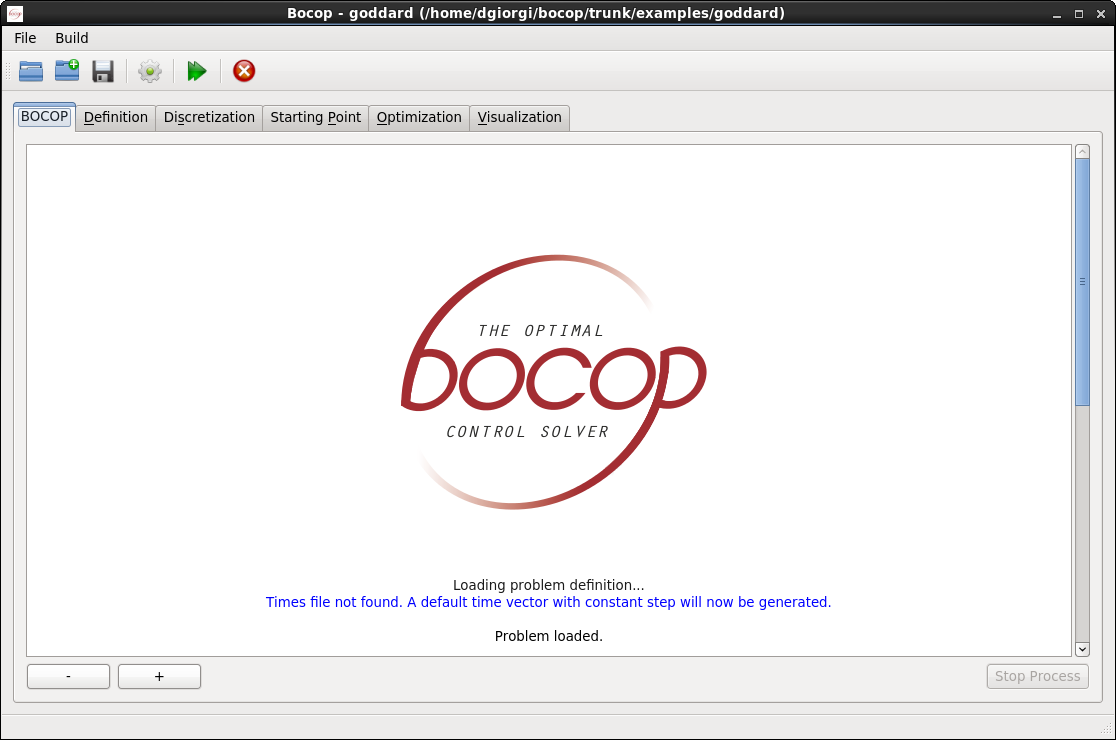Close the Bocop window

click(x=1100, y=14)
